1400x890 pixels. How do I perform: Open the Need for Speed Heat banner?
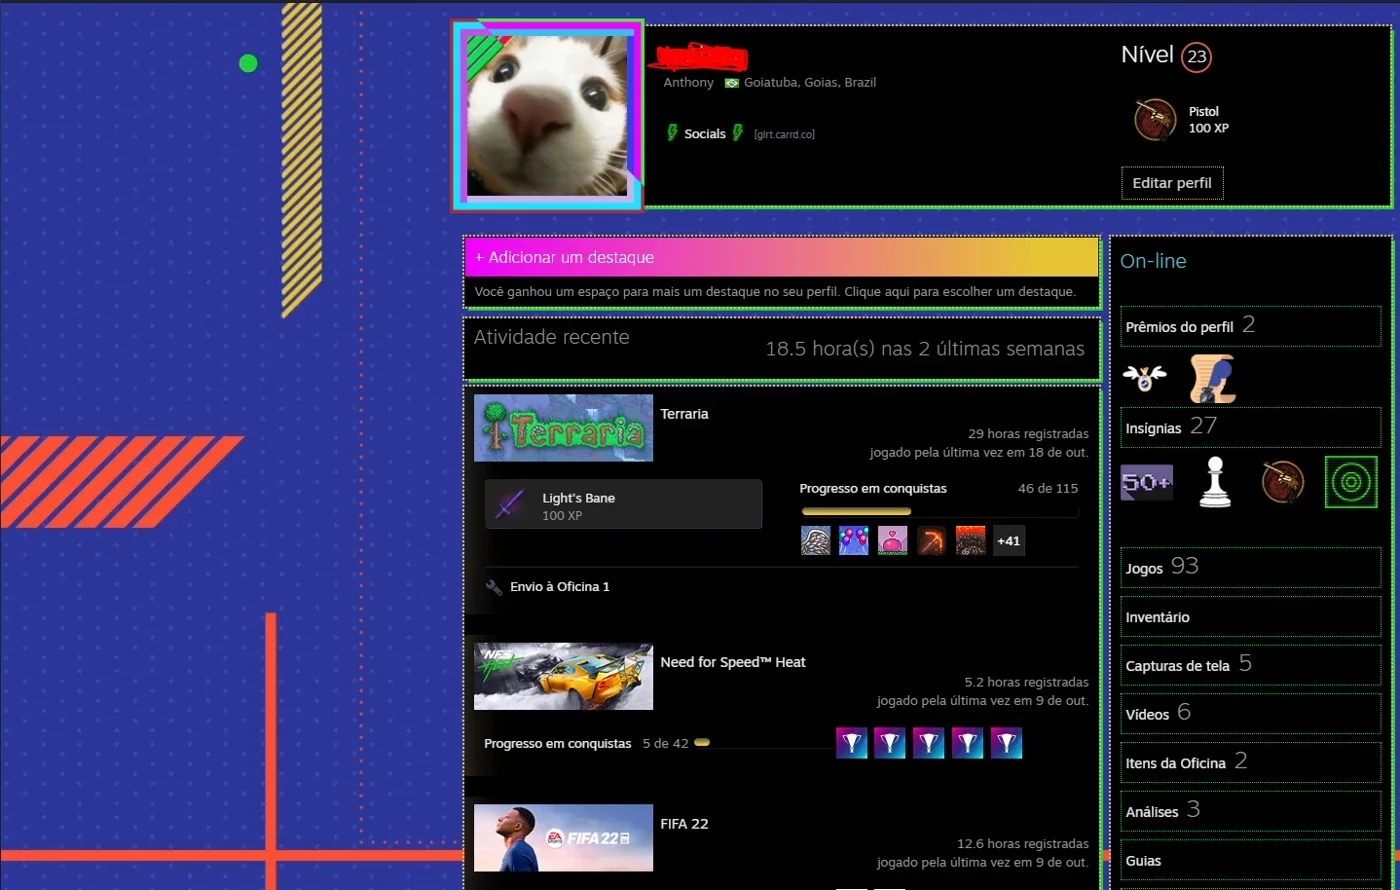(x=563, y=677)
